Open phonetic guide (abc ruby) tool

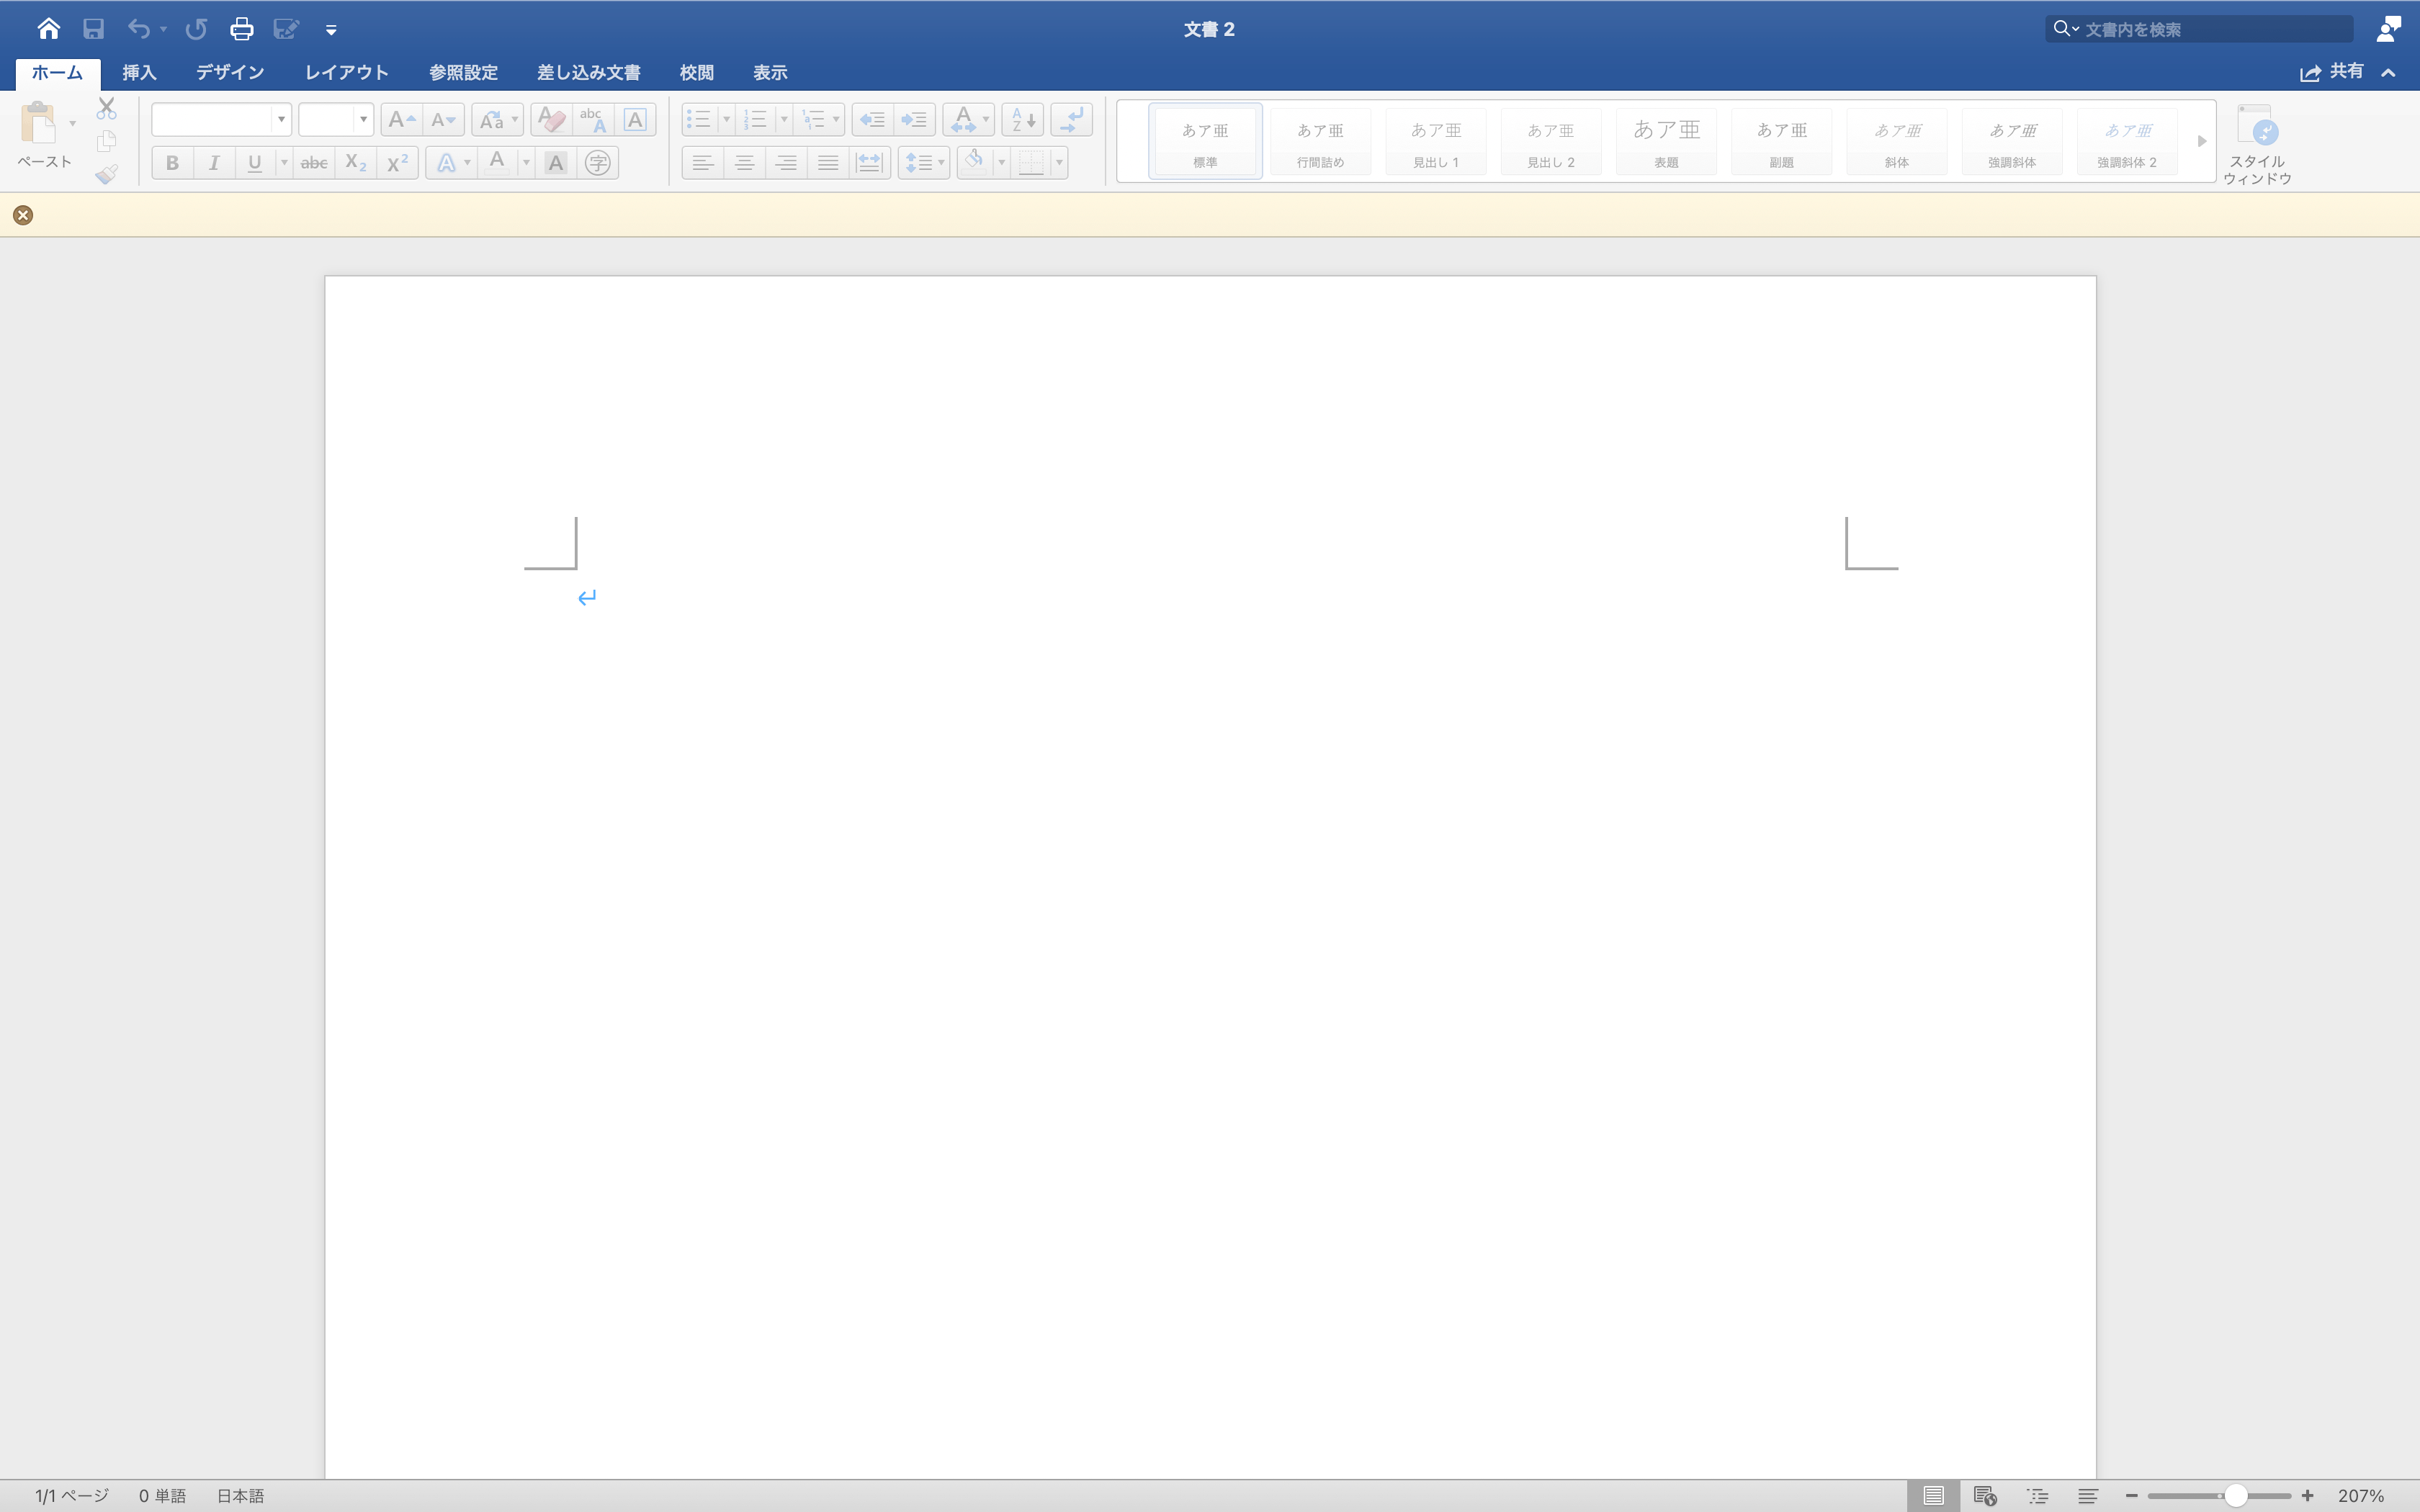click(x=593, y=120)
